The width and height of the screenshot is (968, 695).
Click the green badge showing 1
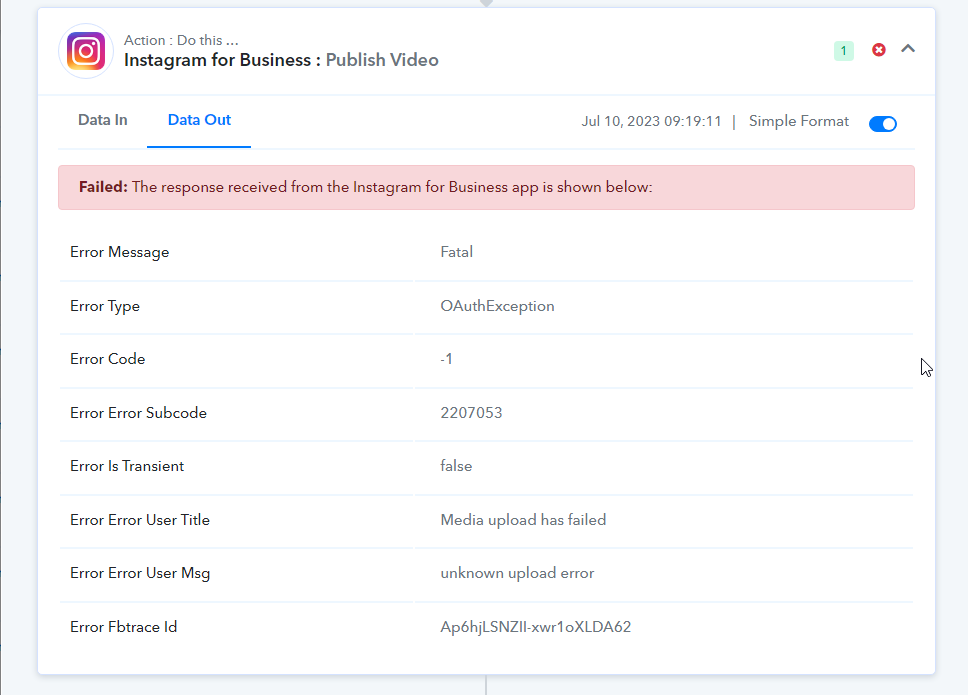[843, 51]
